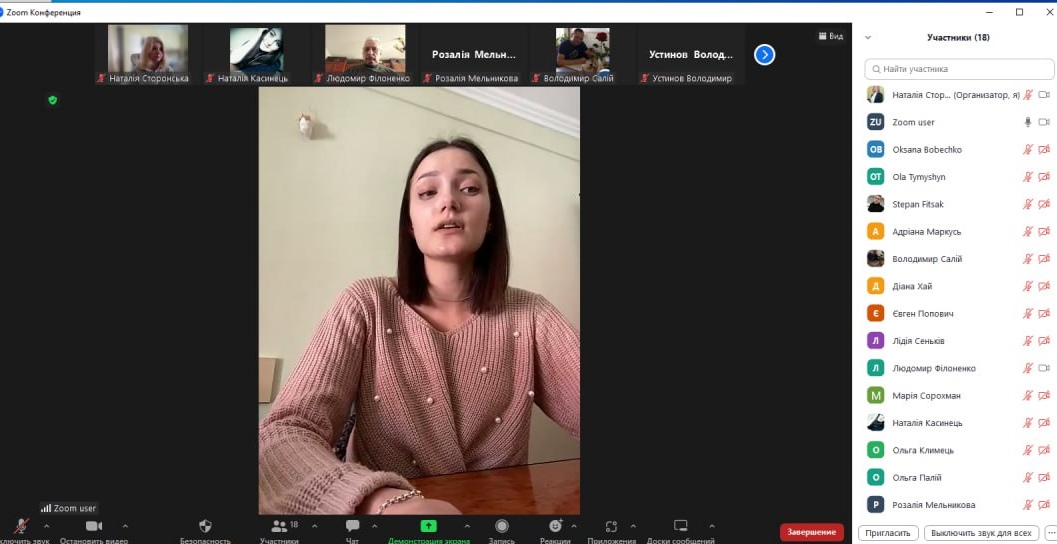Image resolution: width=1057 pixels, height=544 pixels.
Task: Toggle microphone mute in bottom toolbar
Action: point(22,526)
